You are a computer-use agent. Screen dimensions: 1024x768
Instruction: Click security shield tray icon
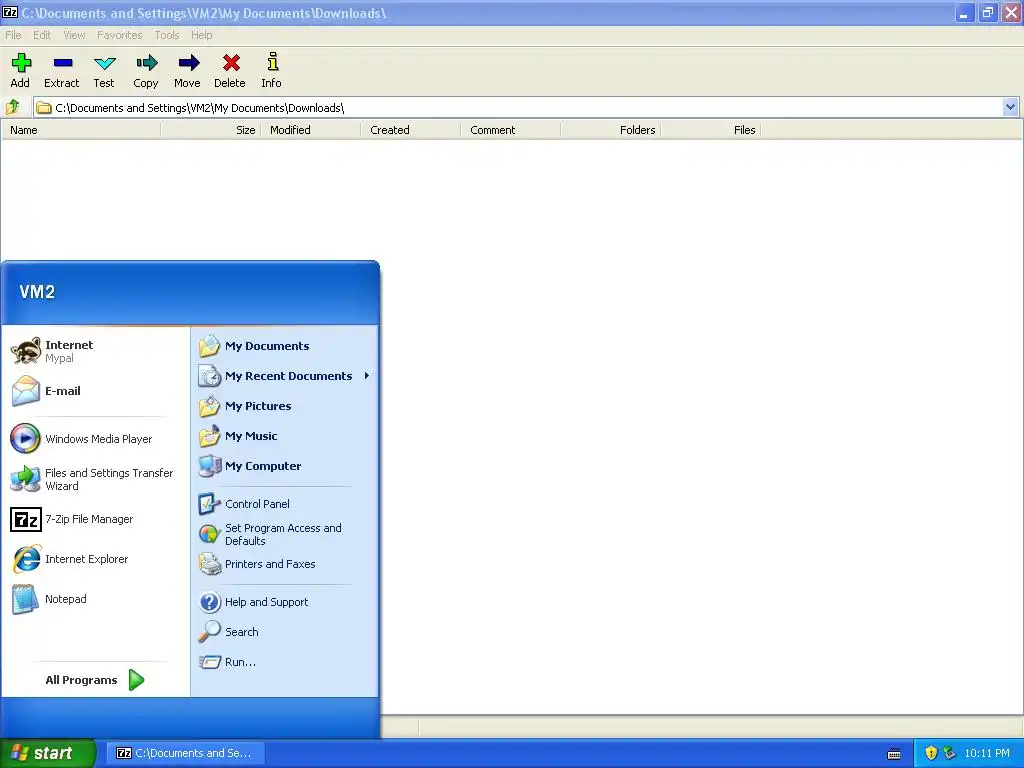click(931, 753)
